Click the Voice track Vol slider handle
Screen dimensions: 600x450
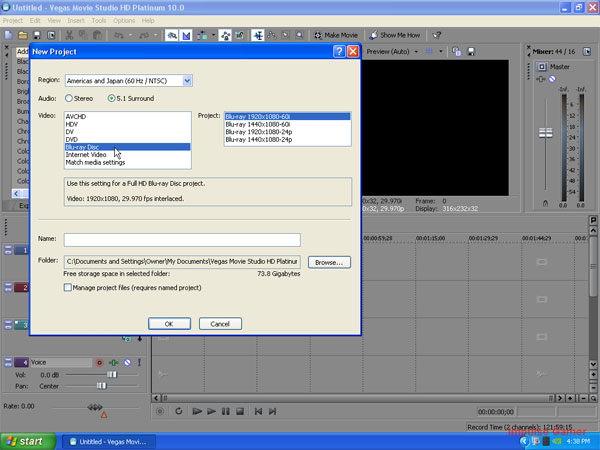(112, 375)
